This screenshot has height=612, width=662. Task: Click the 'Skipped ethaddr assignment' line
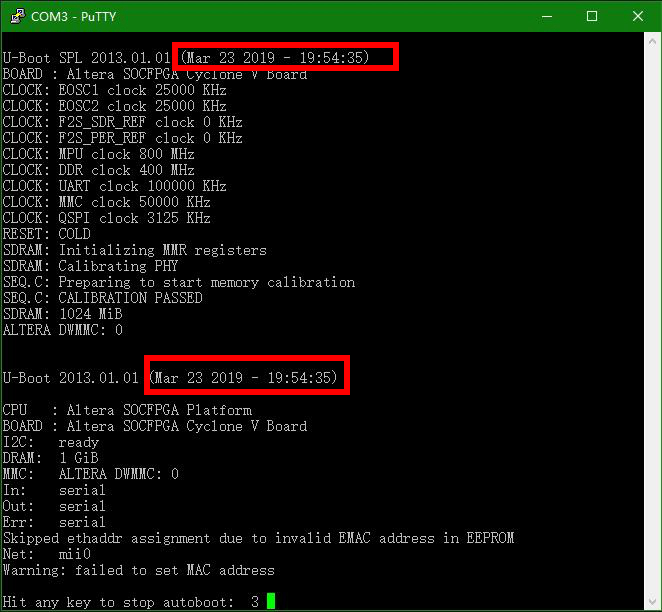[x=258, y=538]
